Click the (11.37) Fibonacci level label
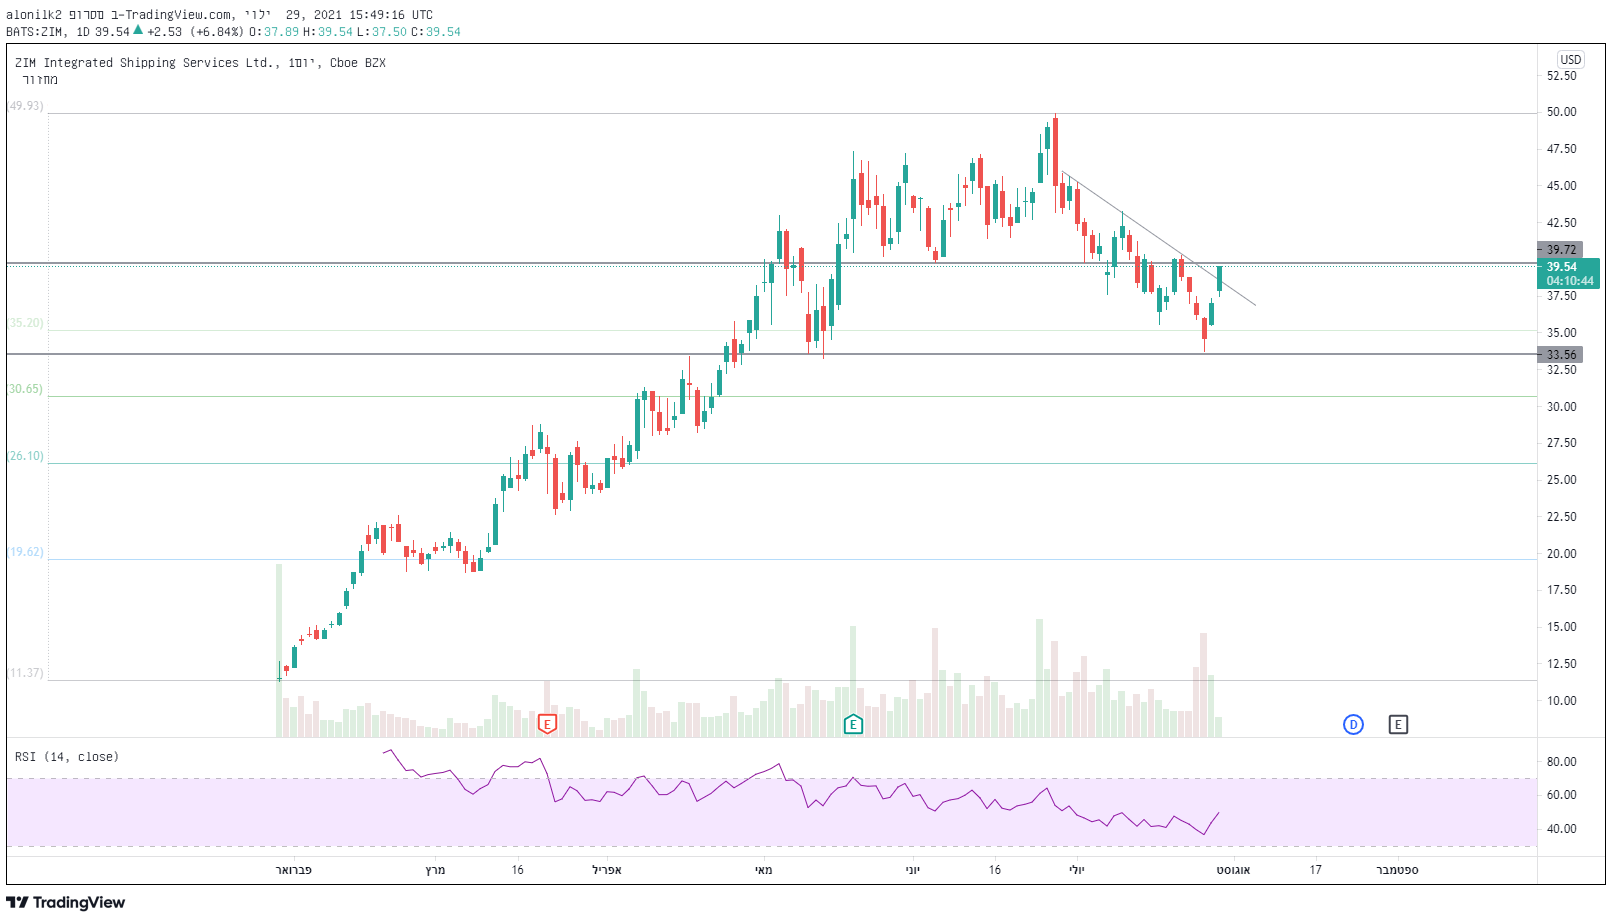The width and height of the screenshot is (1612, 921). point(26,673)
